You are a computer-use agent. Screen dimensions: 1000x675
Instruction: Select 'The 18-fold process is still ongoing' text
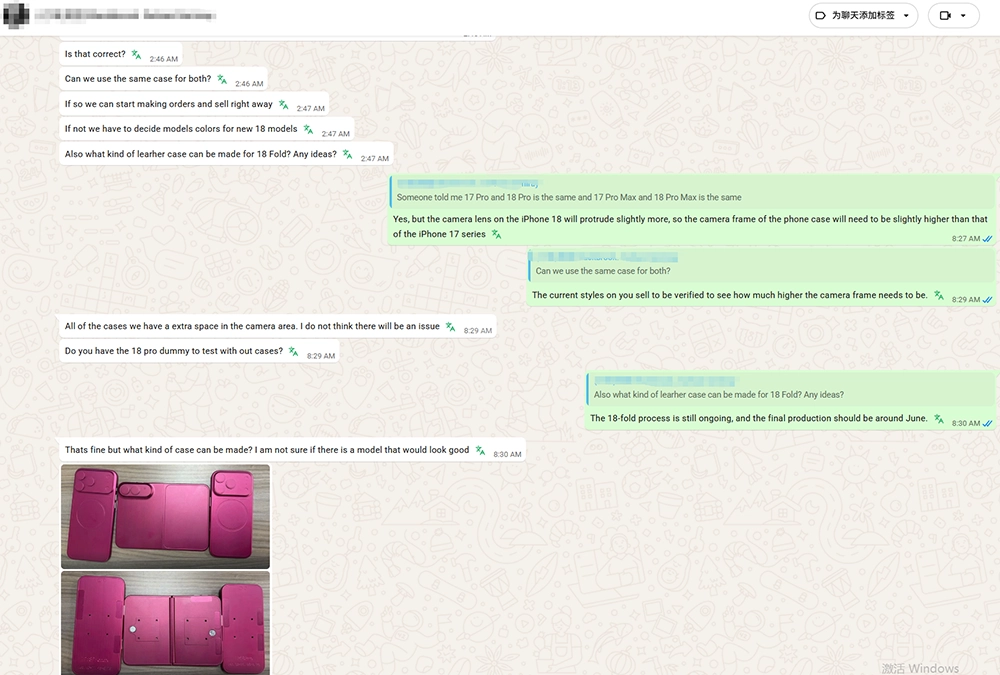tap(758, 419)
